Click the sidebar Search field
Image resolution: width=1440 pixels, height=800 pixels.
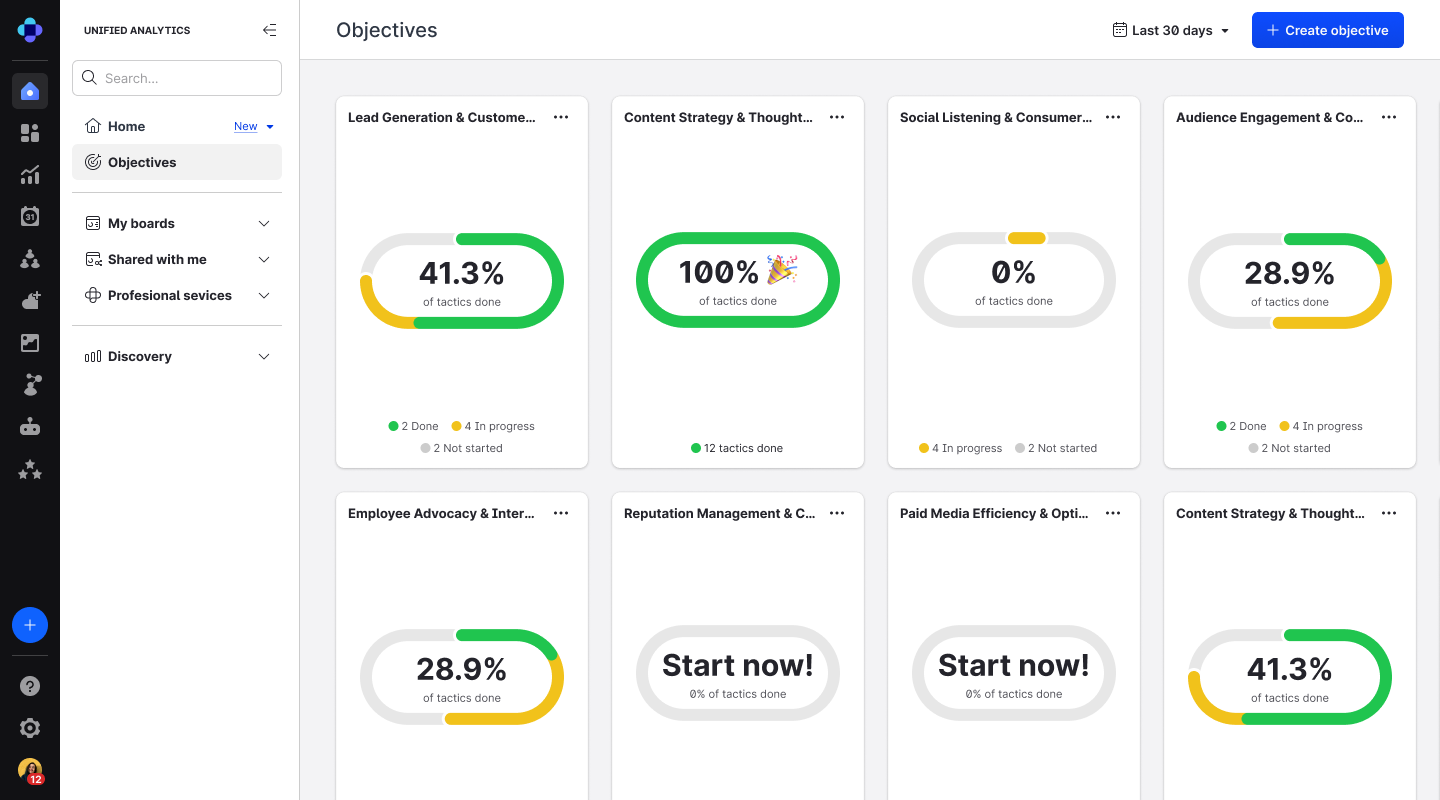click(177, 78)
